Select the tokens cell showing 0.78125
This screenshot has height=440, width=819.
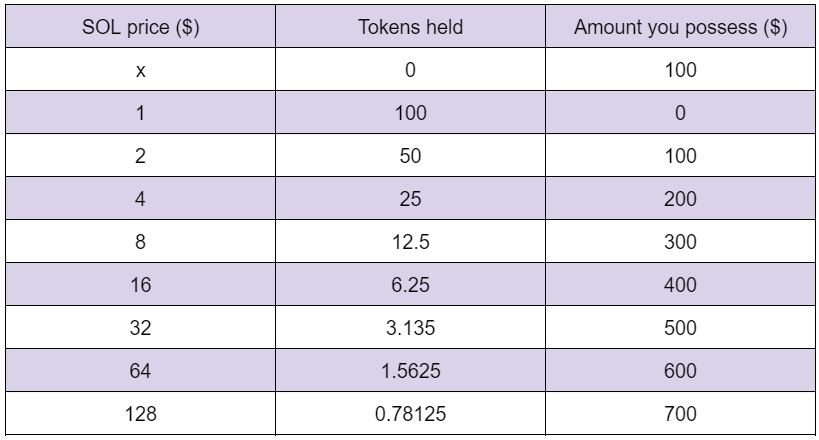(x=411, y=413)
